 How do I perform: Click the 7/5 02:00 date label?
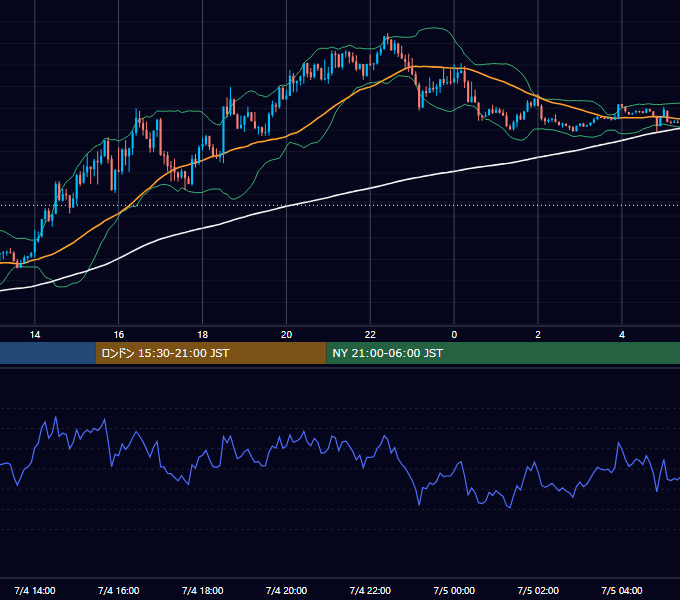pyautogui.click(x=538, y=590)
